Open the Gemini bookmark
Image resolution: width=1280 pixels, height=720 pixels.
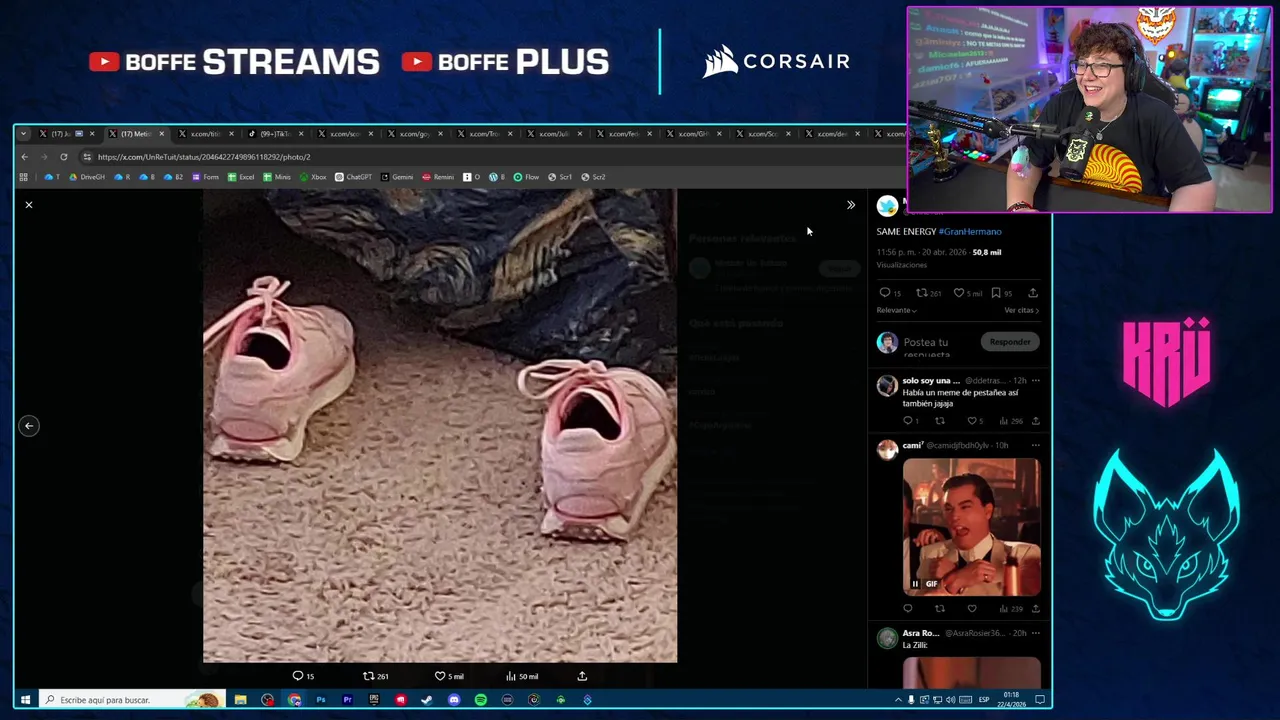pyautogui.click(x=397, y=177)
